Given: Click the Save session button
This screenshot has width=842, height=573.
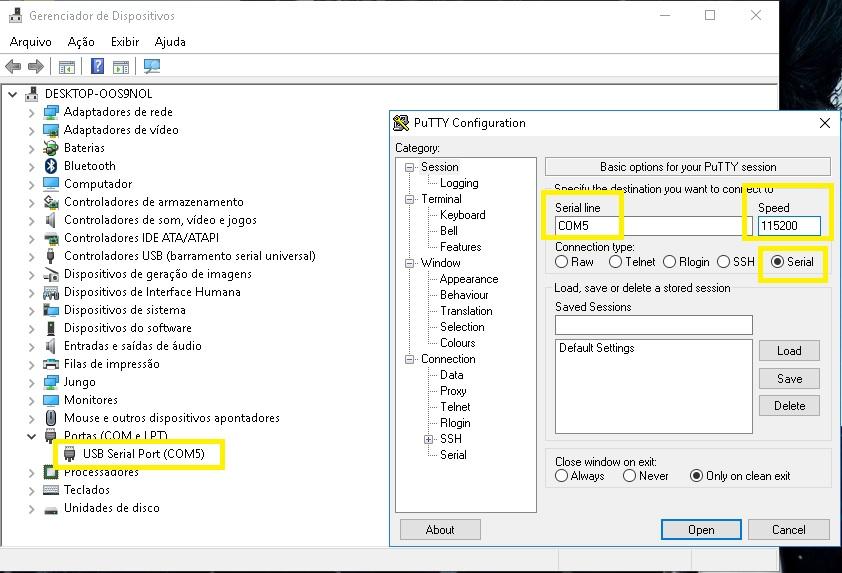Looking at the screenshot, I should click(789, 379).
